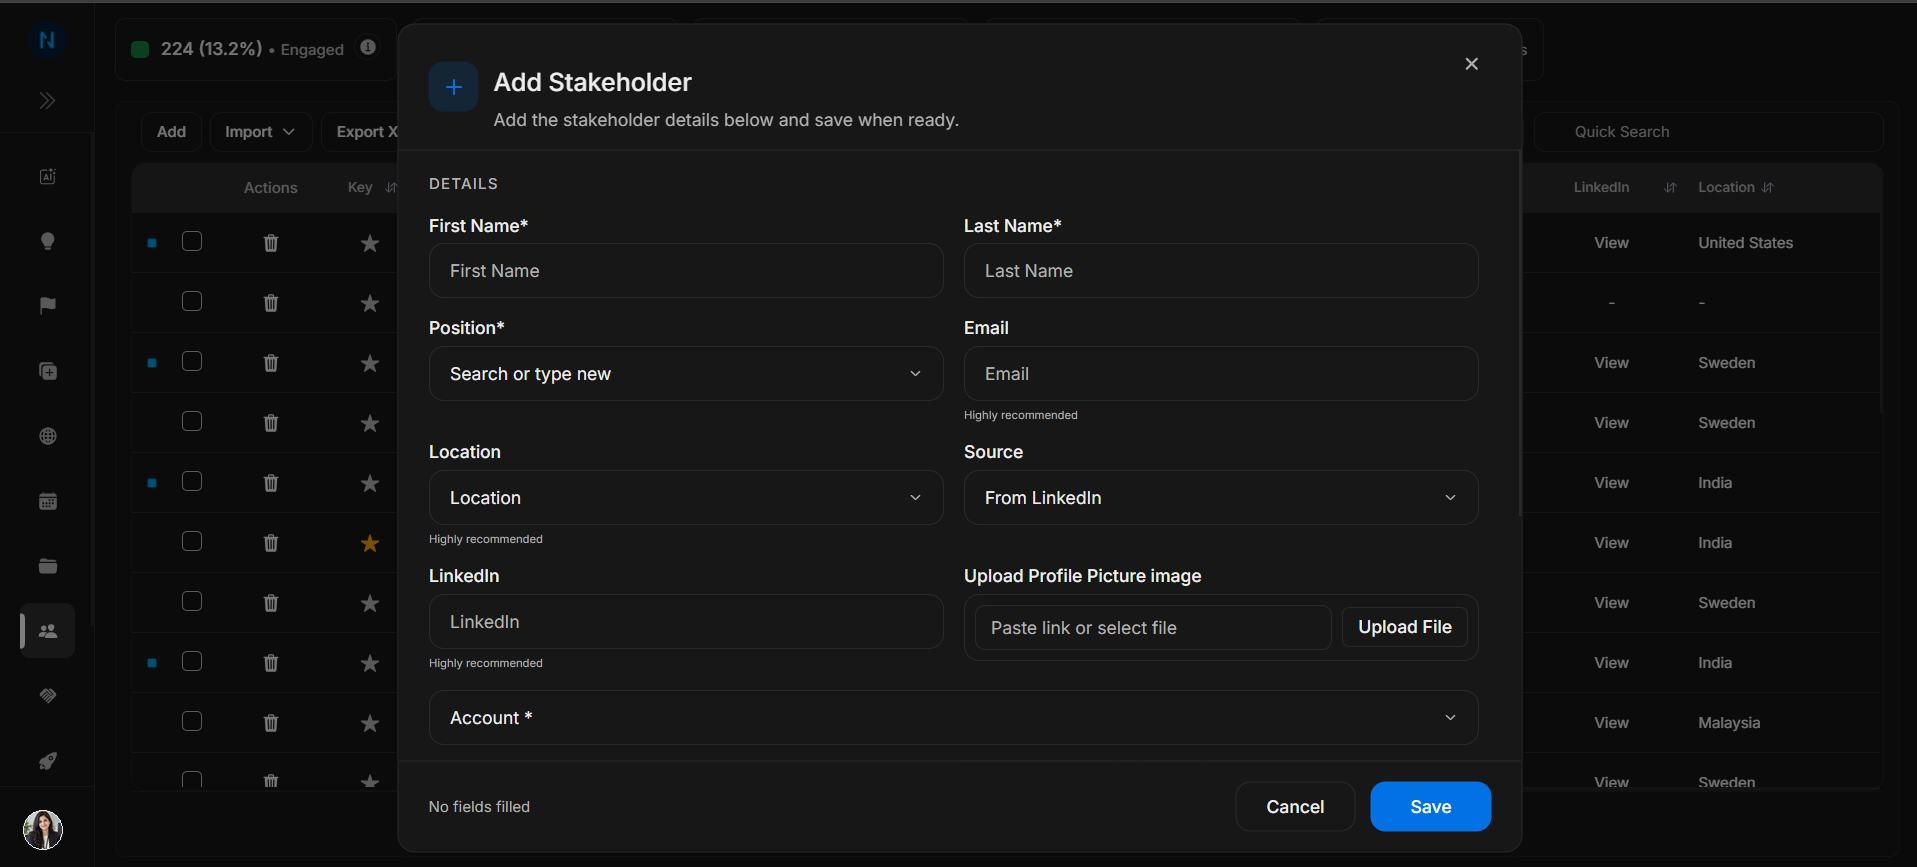Click the info icon next to Engaged

368,47
